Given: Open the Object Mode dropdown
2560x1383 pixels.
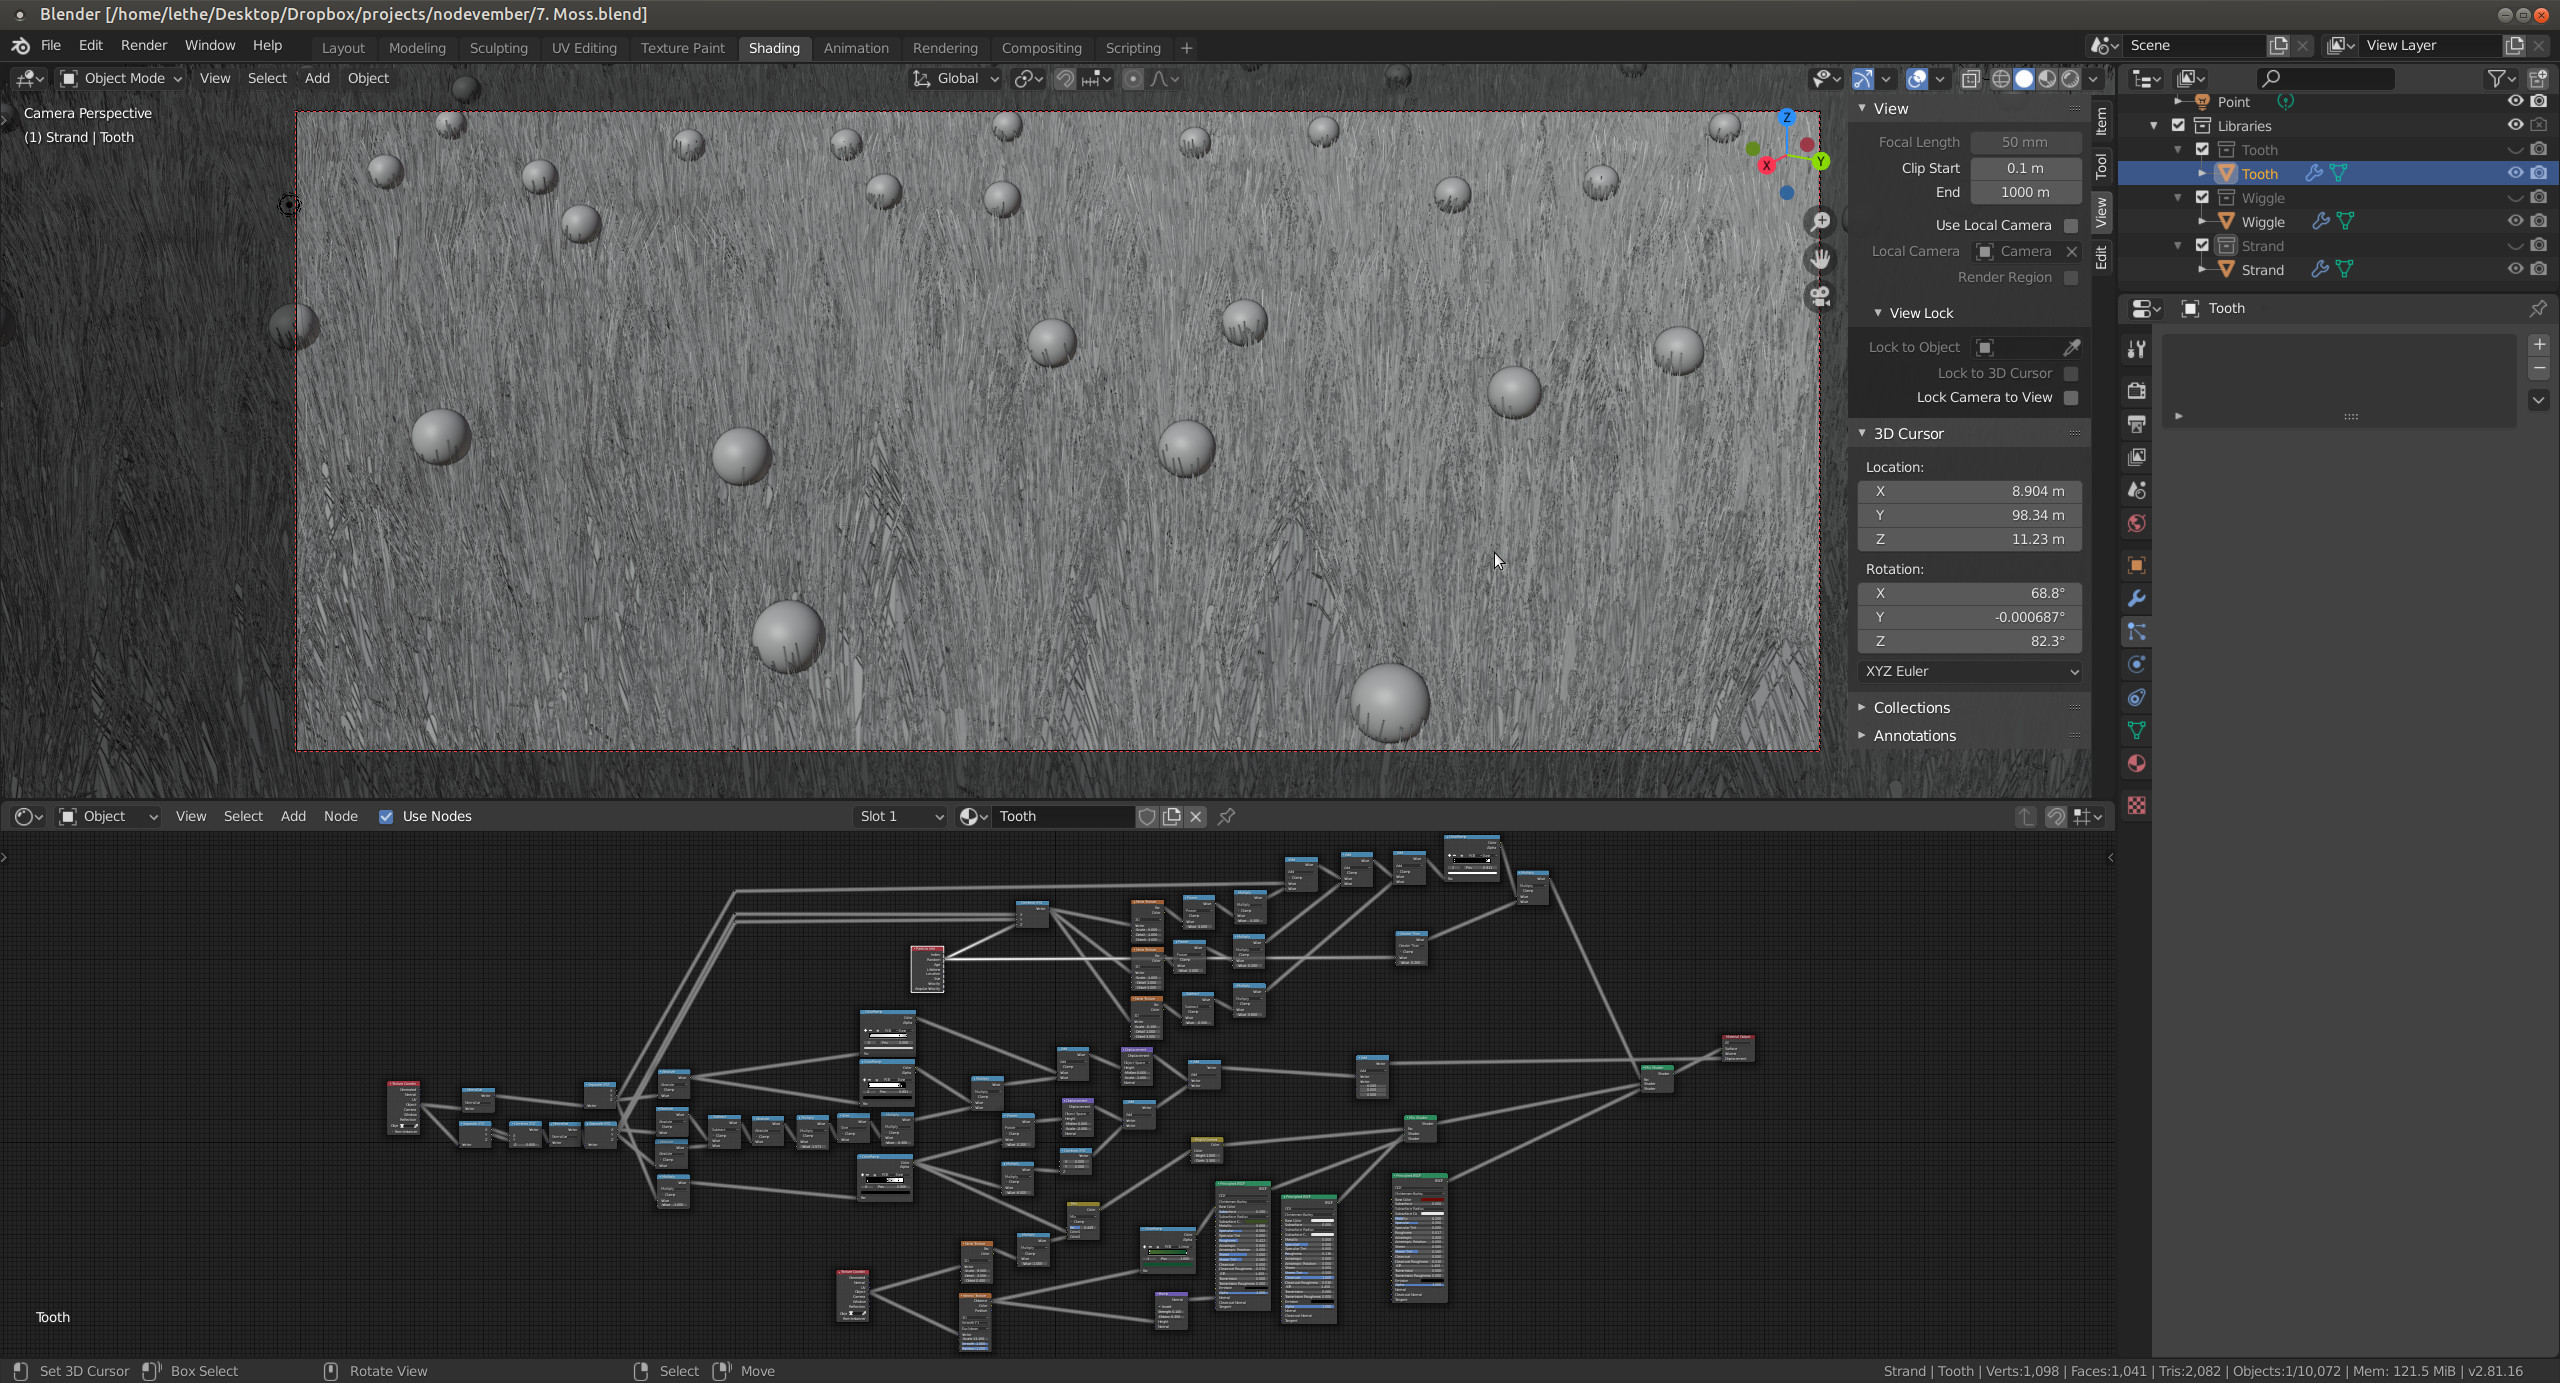Looking at the screenshot, I should pos(121,78).
